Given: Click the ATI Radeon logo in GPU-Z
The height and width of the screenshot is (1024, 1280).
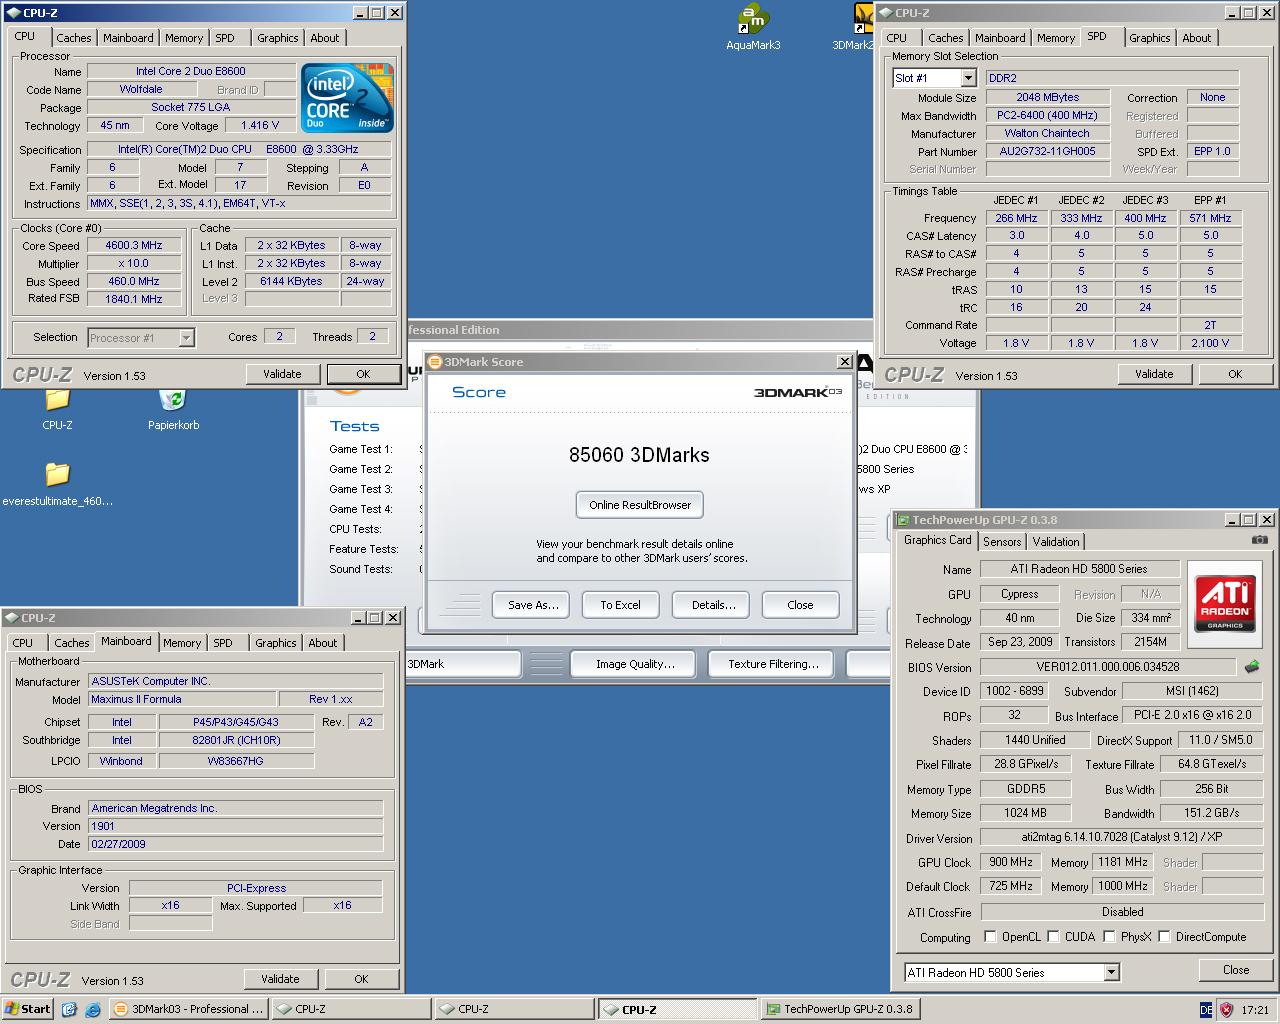Looking at the screenshot, I should [x=1225, y=603].
